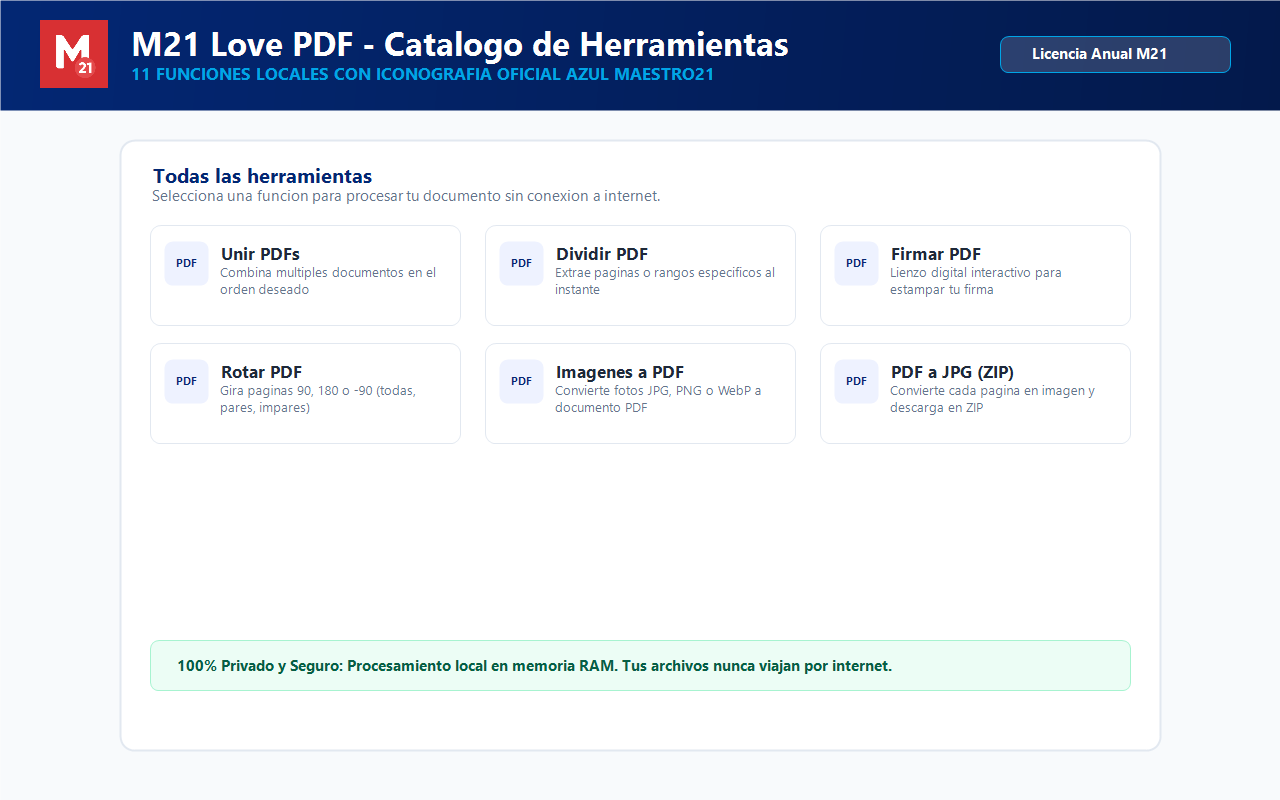Click the description 'Combina multiples documentos en el orden deseado'
The height and width of the screenshot is (800, 1280).
[328, 281]
